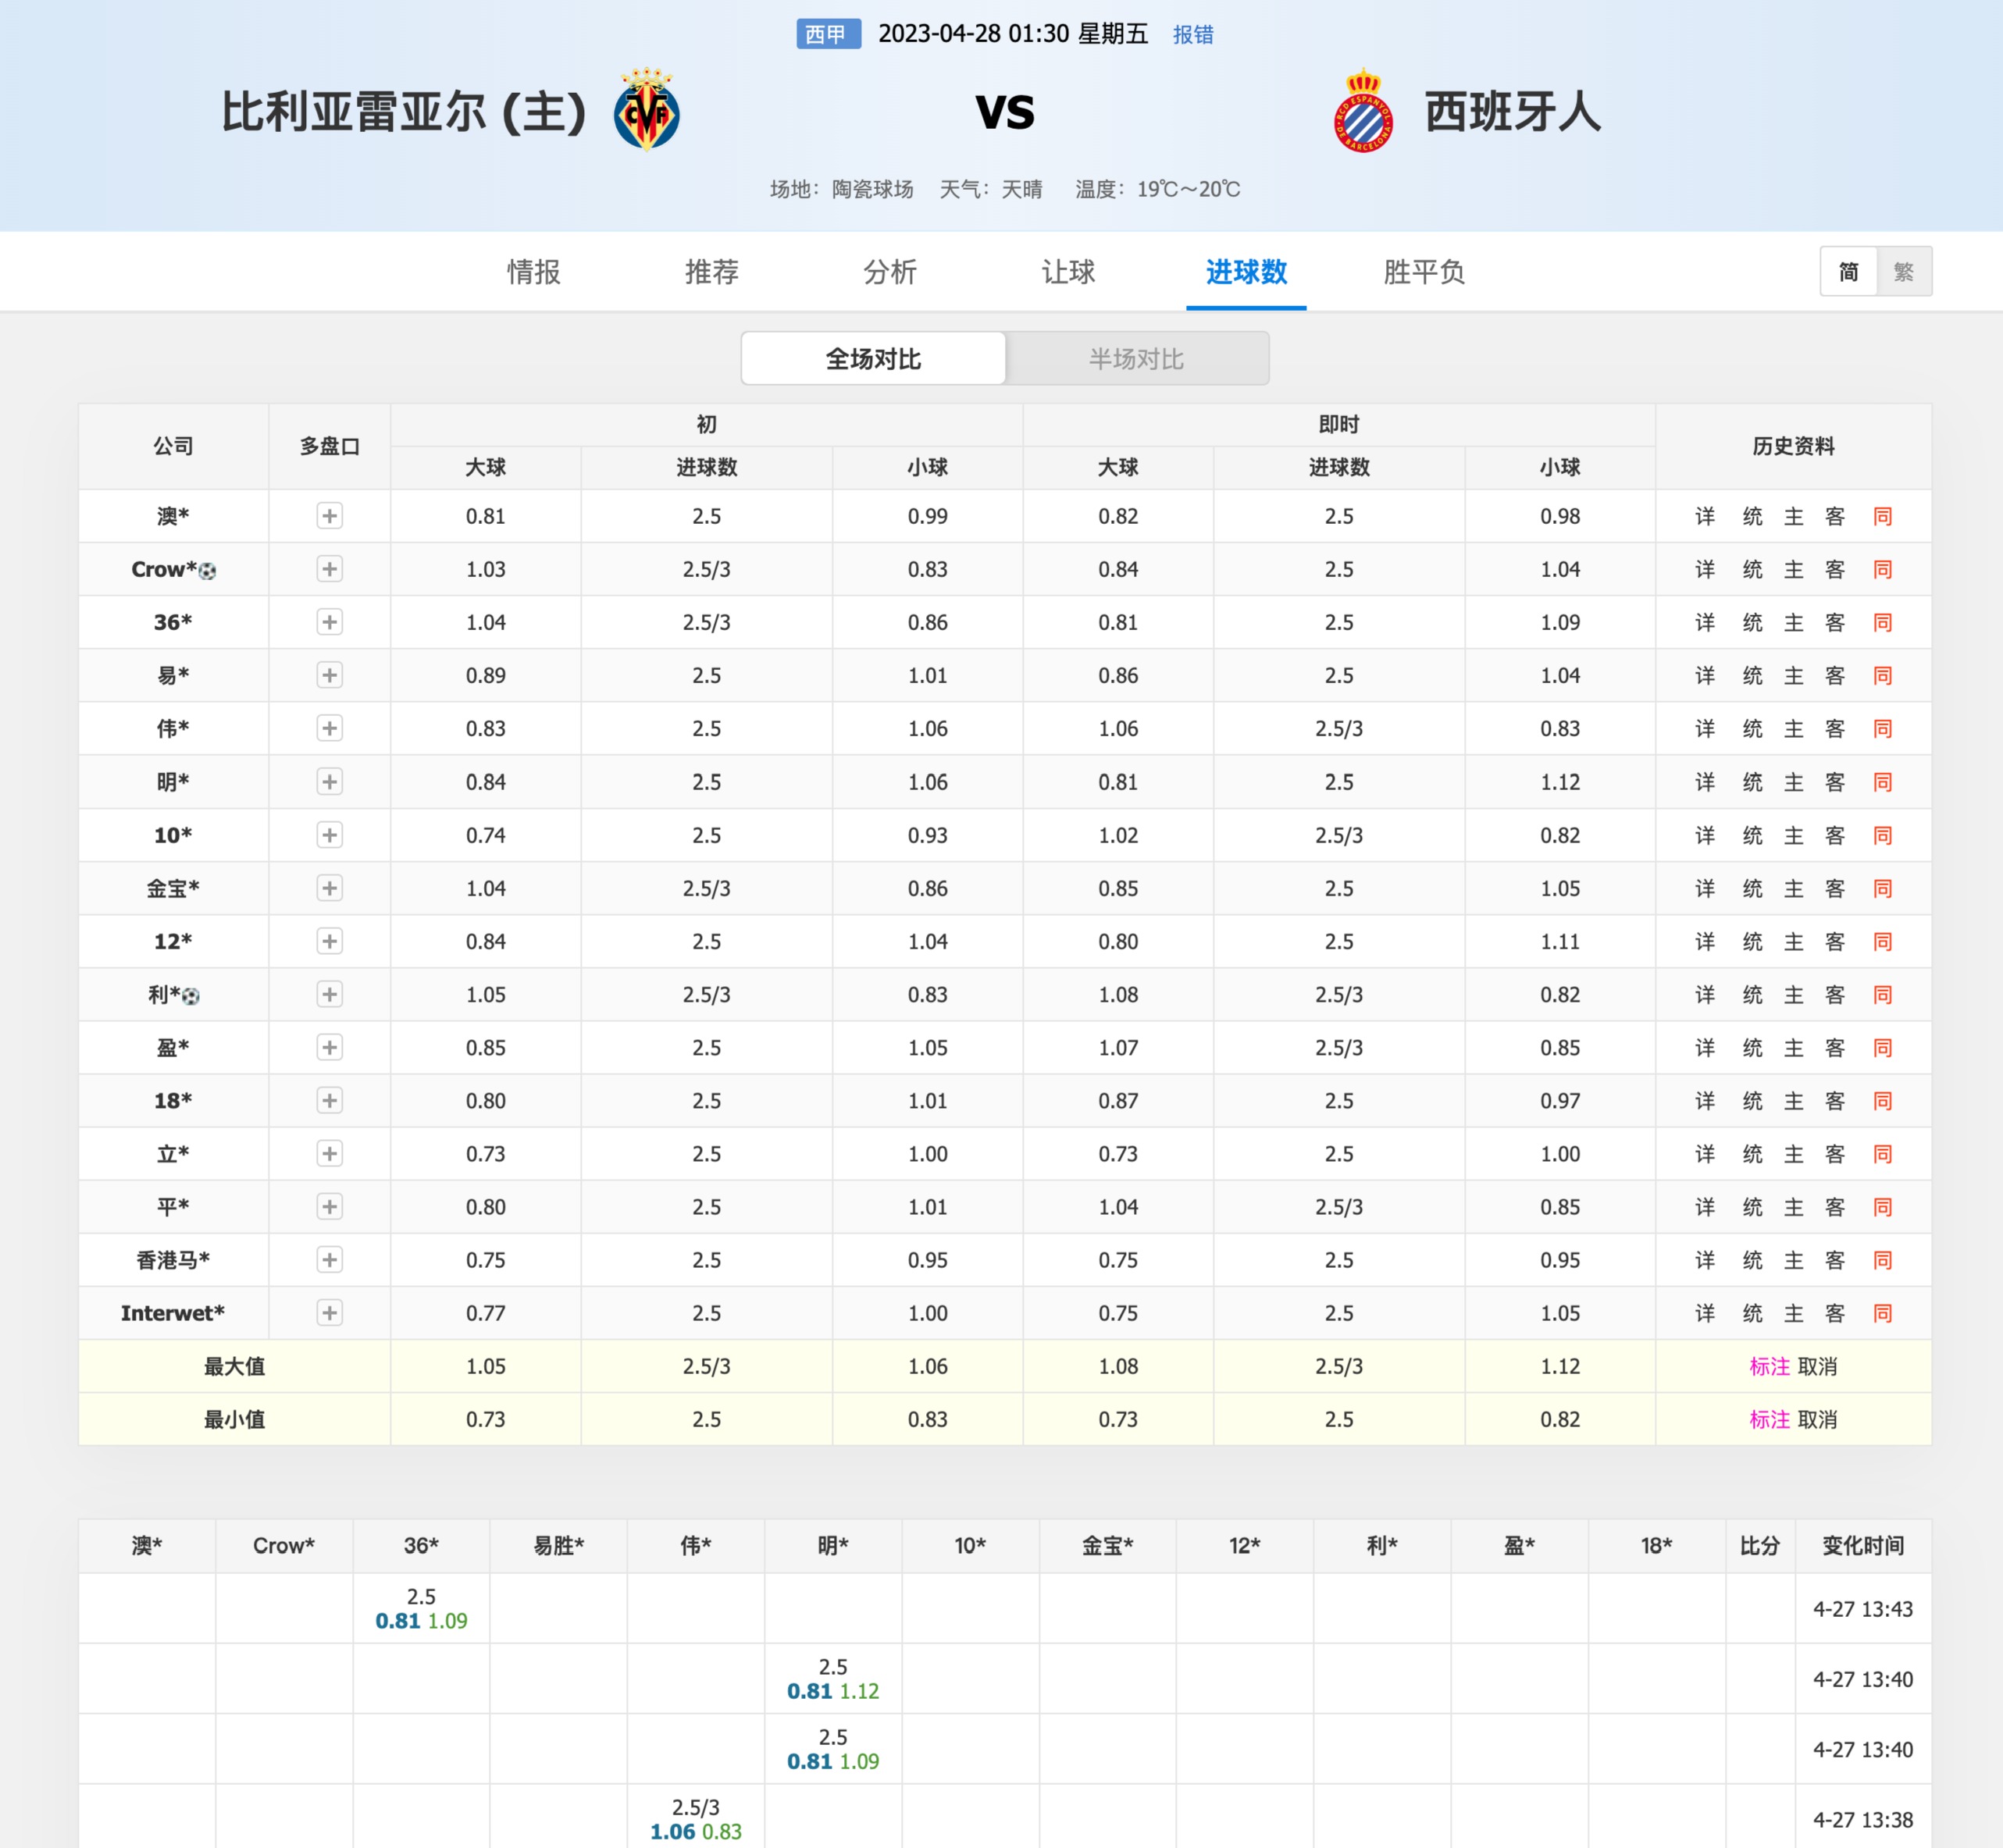The width and height of the screenshot is (2003, 1848).
Task: Click 客 link in 利* row
Action: pos(1835,994)
